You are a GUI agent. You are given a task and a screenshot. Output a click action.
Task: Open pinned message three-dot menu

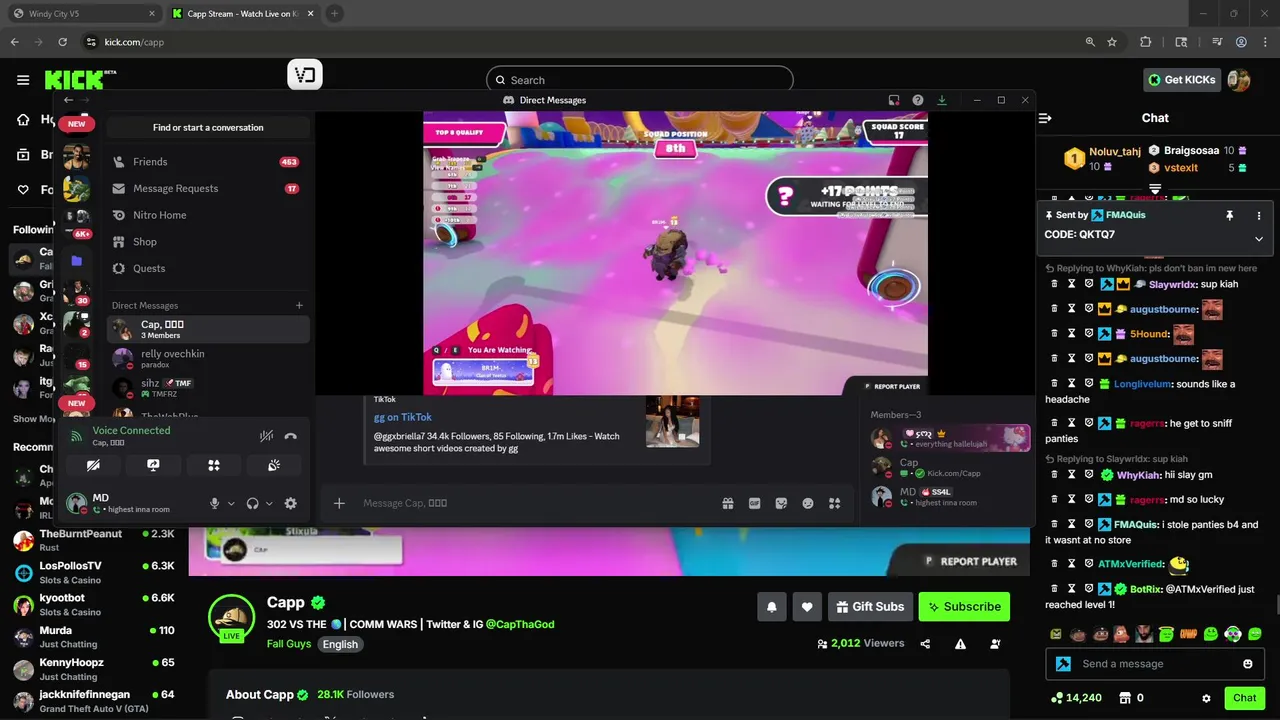tap(1259, 215)
